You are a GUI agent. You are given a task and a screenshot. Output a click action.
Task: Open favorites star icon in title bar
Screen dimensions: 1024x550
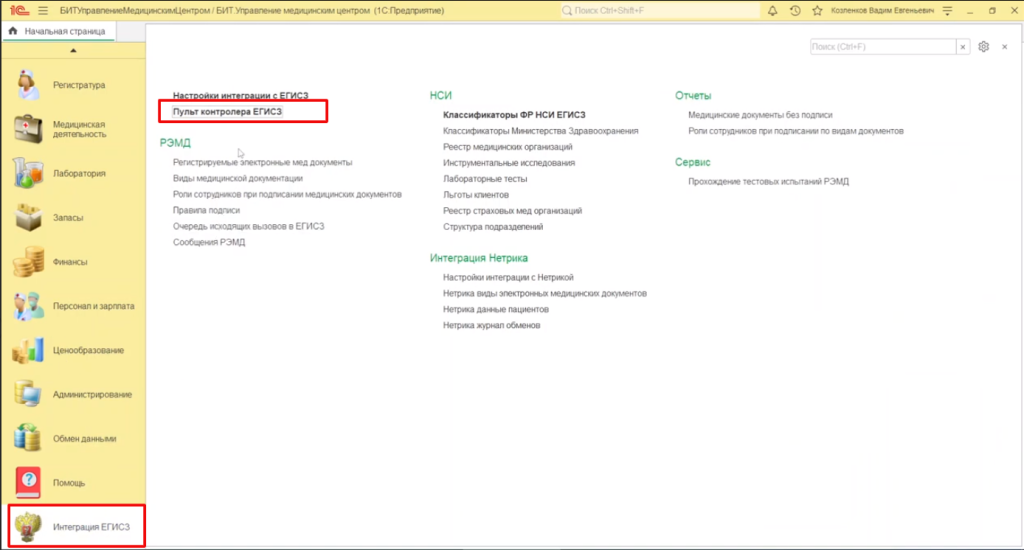tap(817, 10)
